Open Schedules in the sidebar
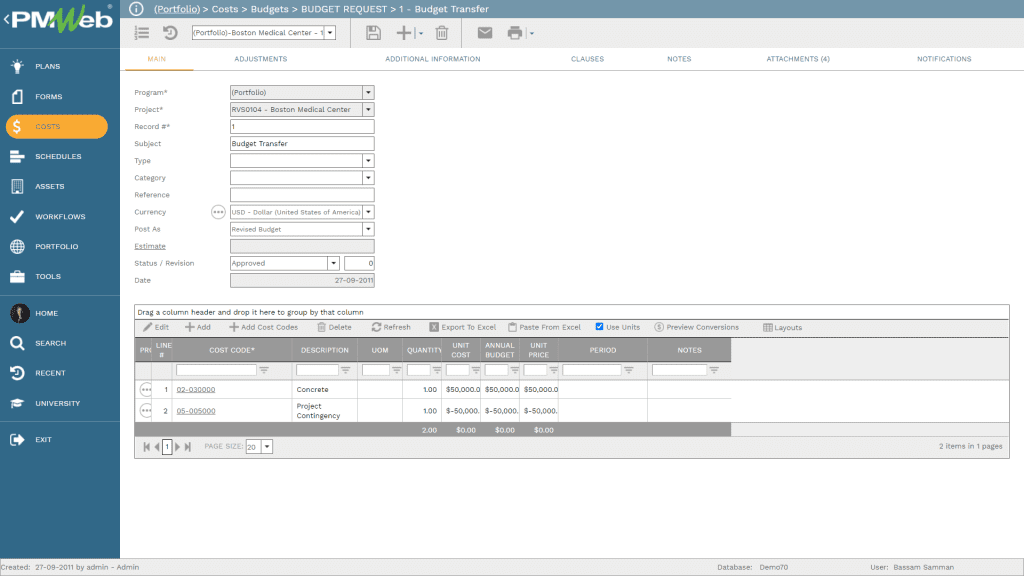 click(x=59, y=156)
